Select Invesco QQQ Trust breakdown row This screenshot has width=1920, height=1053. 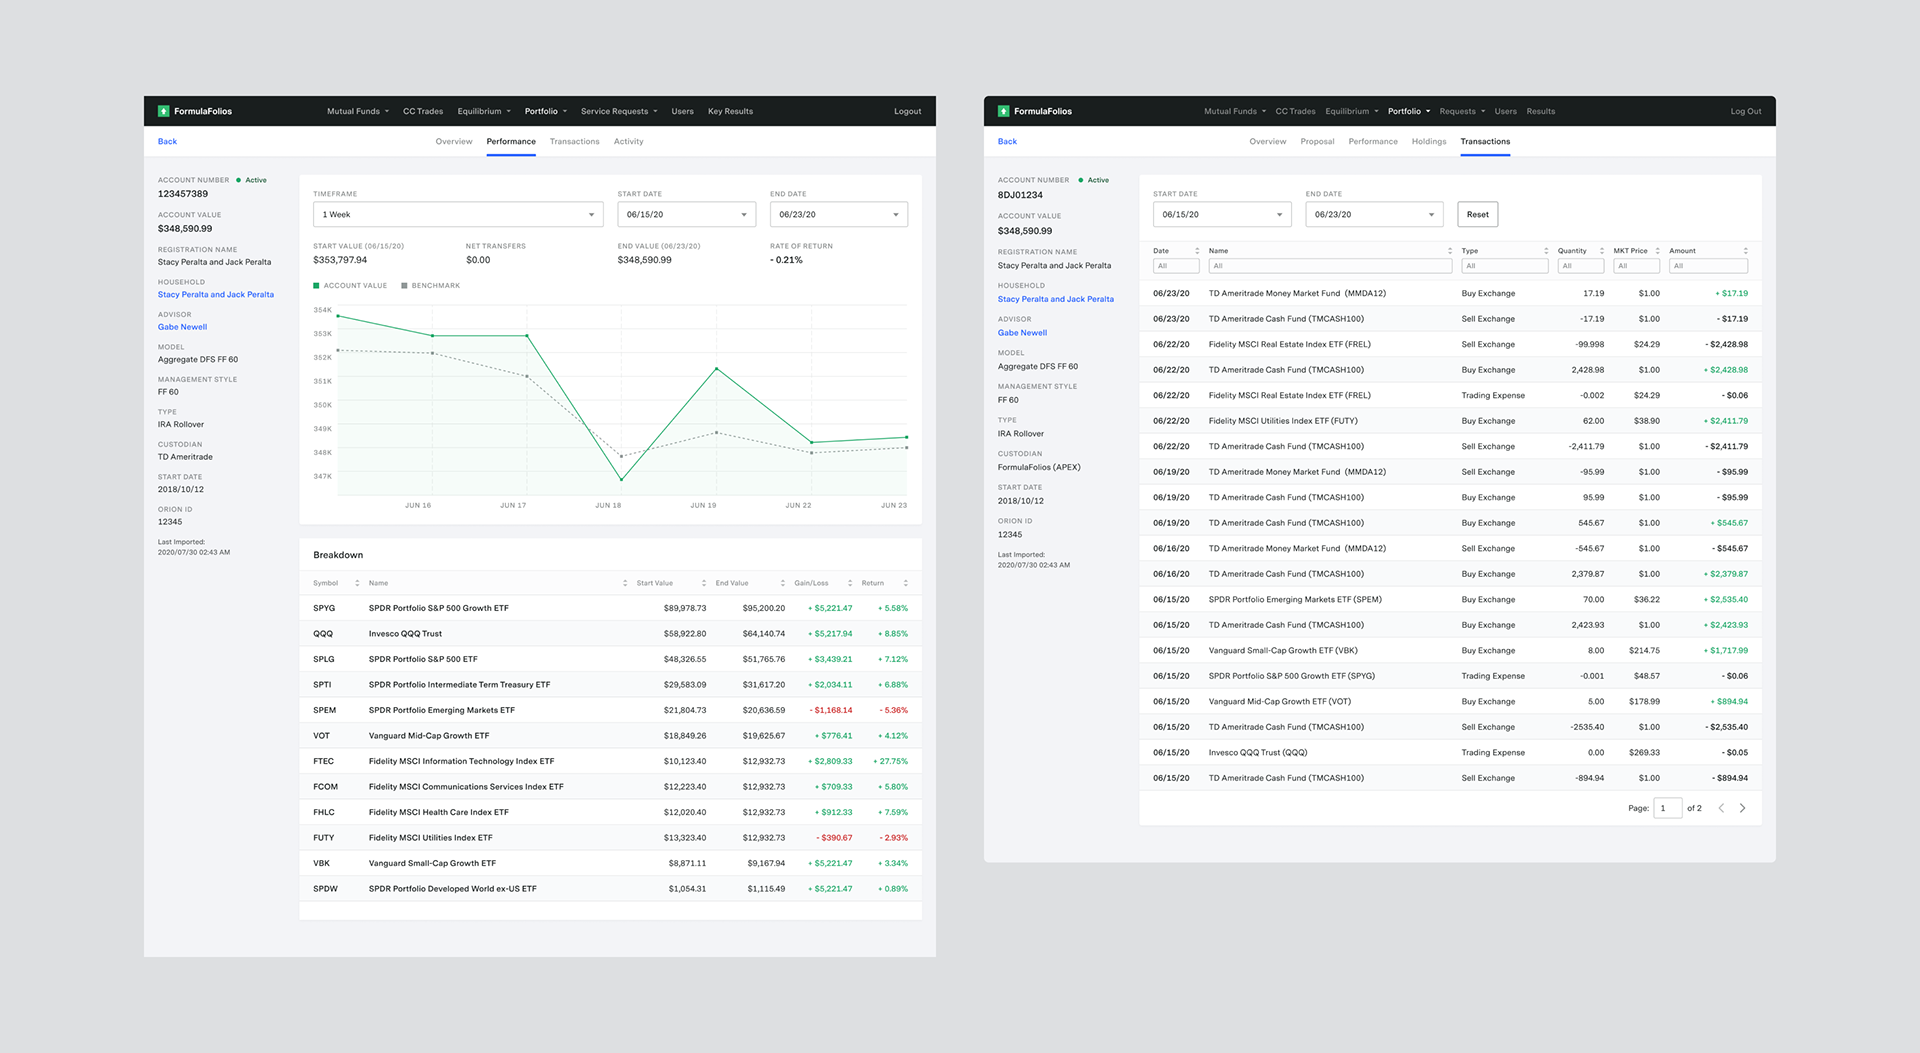pyautogui.click(x=610, y=634)
